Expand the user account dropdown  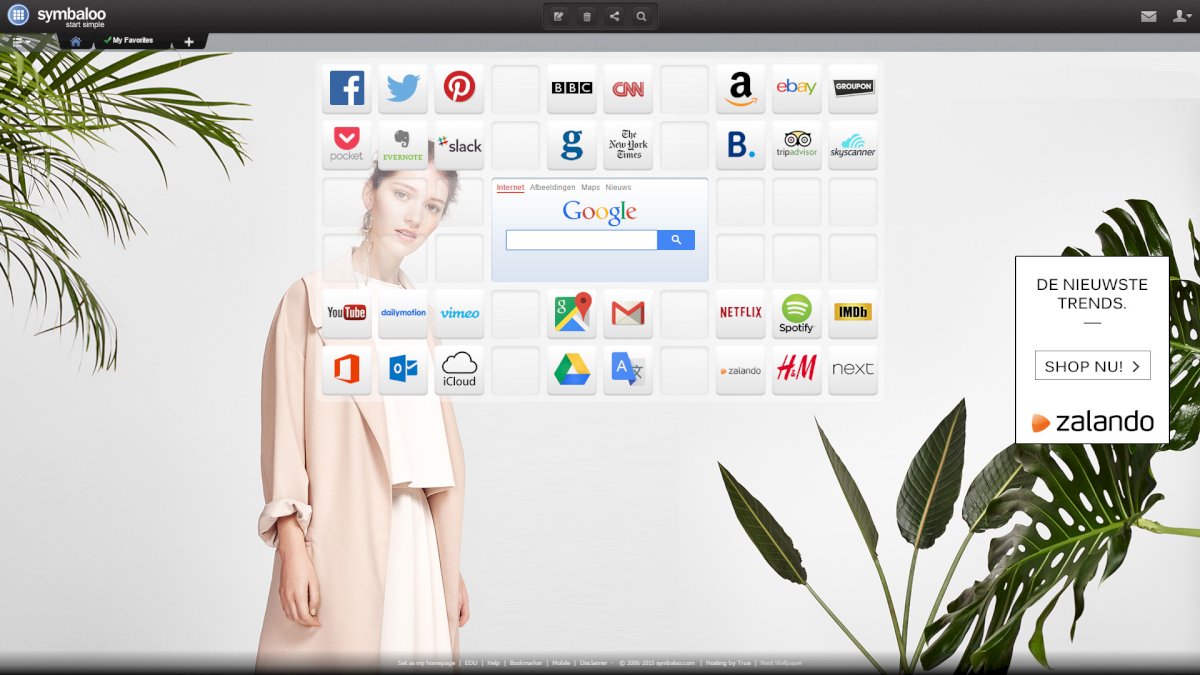[1181, 16]
